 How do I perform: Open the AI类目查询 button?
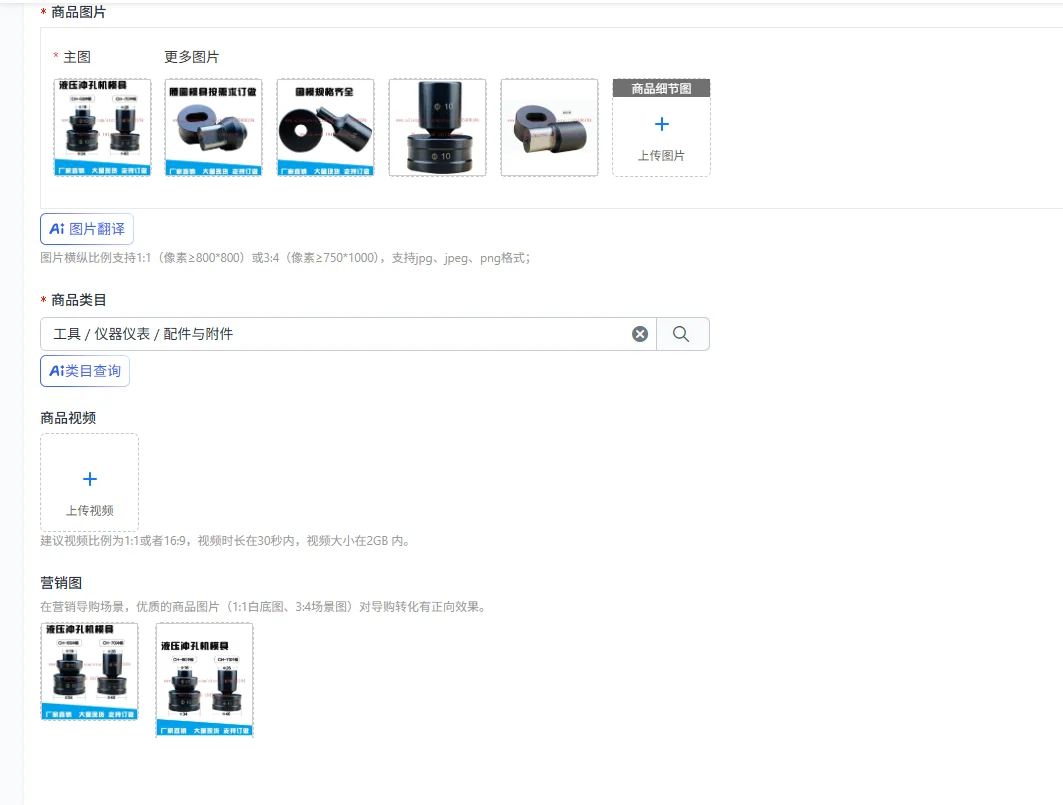[x=85, y=371]
